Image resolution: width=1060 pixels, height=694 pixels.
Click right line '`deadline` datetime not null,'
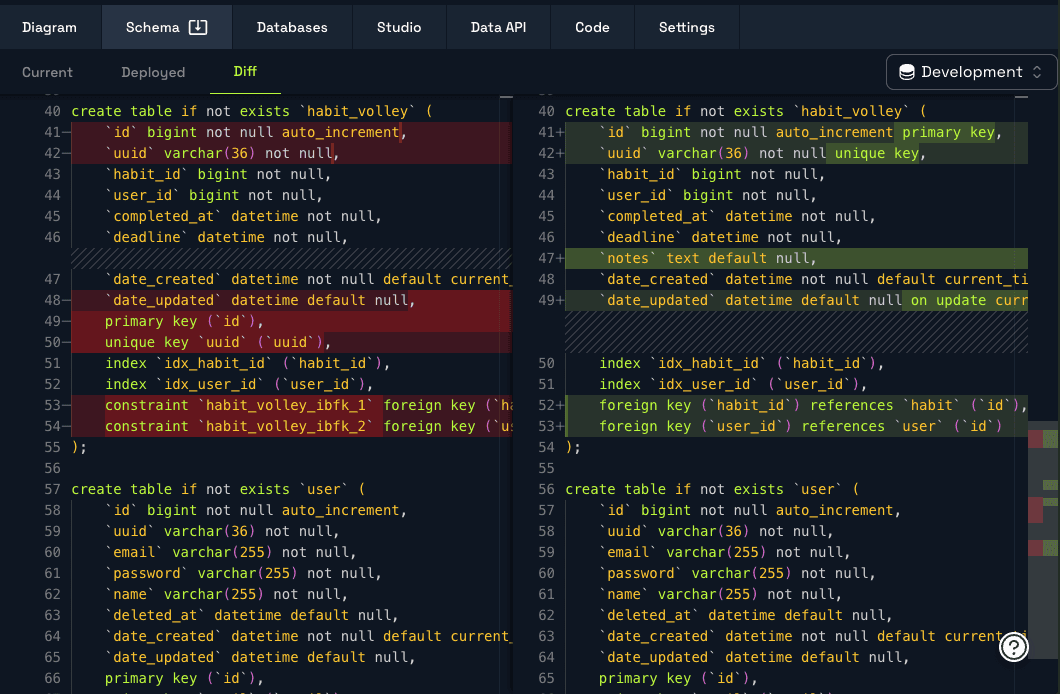pos(721,237)
